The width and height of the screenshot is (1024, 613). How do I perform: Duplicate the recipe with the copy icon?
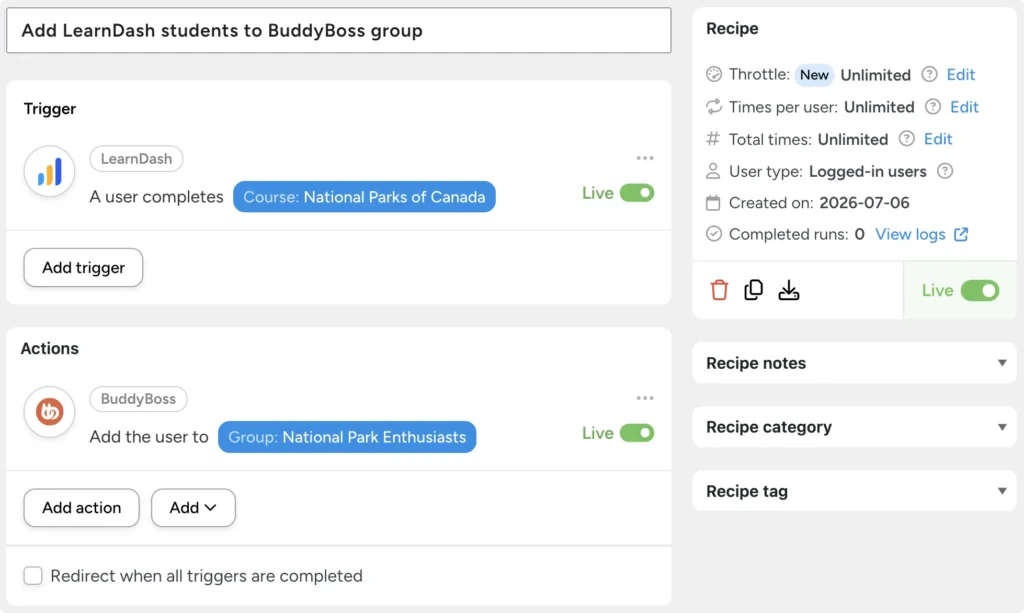[x=754, y=290]
